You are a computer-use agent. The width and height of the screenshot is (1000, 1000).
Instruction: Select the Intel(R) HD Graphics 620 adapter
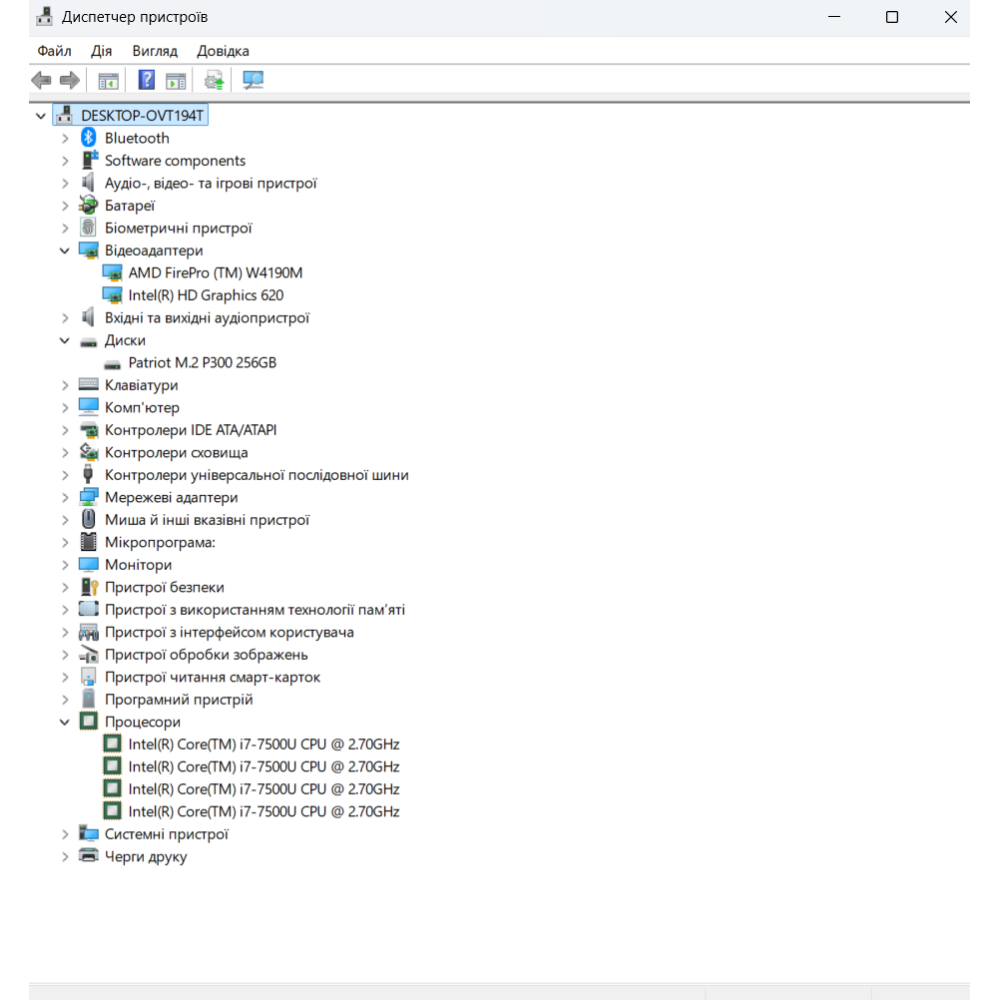pyautogui.click(x=205, y=295)
